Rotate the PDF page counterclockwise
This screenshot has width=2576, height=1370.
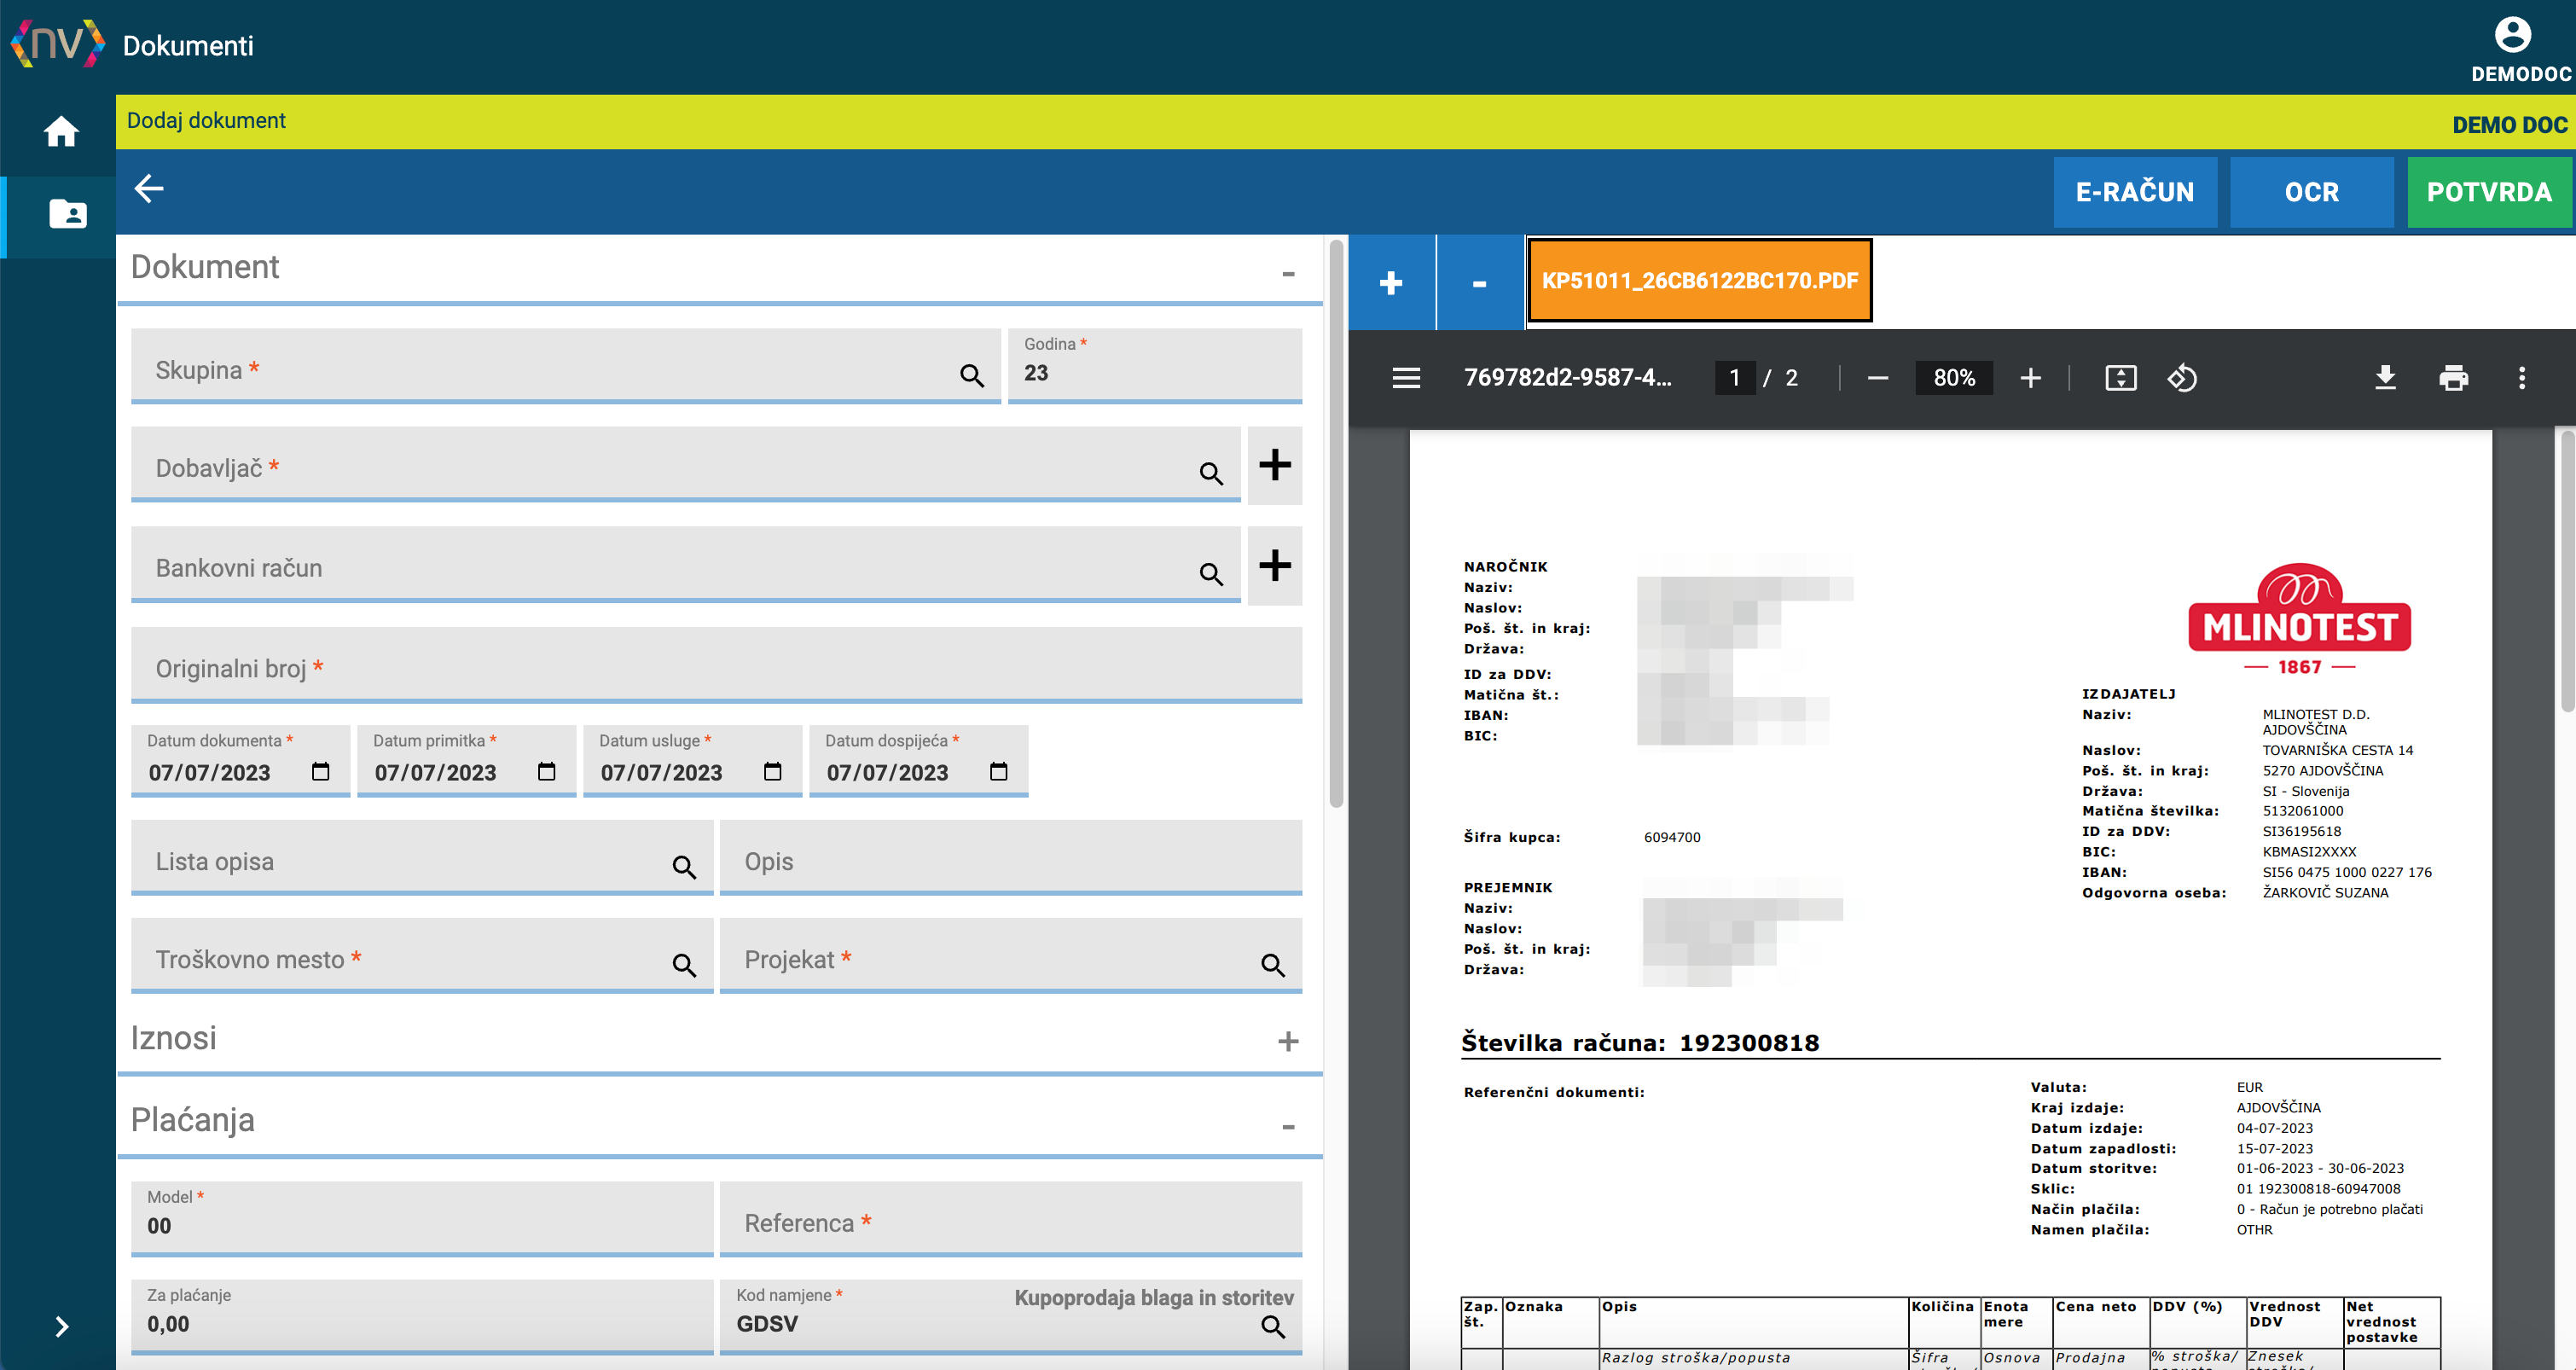pos(2182,378)
